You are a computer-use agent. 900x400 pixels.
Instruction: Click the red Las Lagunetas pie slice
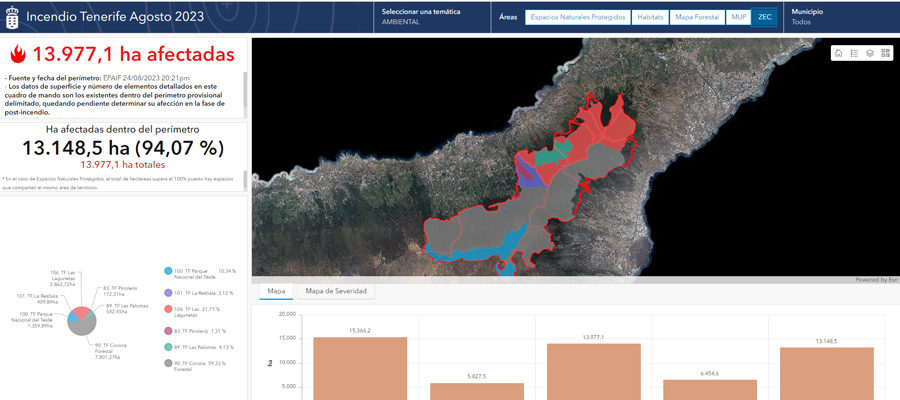(82, 312)
